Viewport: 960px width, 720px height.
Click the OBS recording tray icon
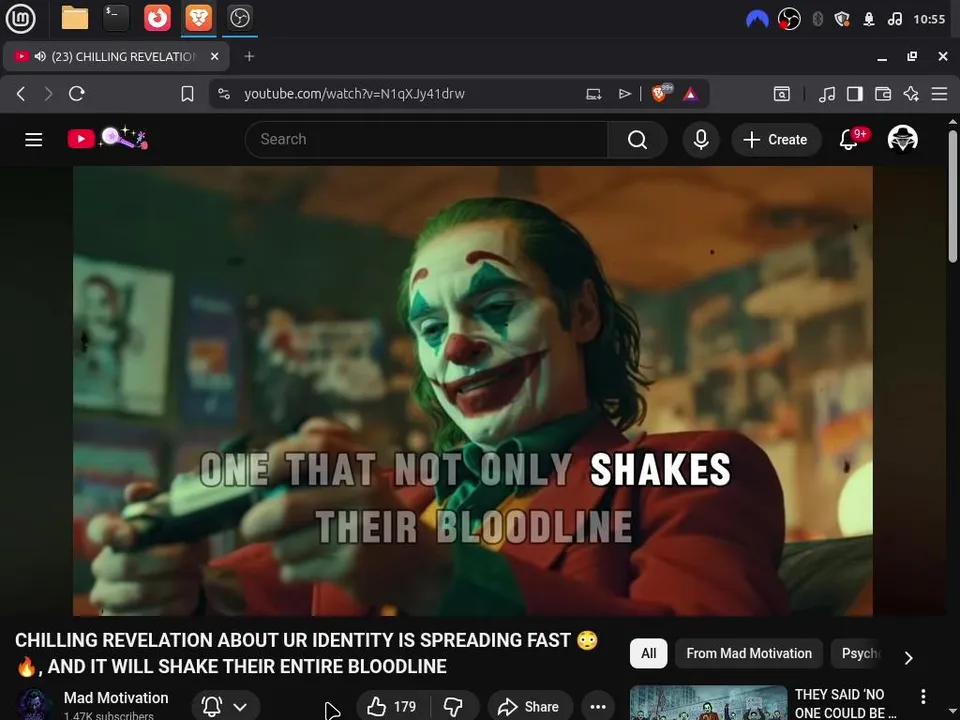(789, 19)
